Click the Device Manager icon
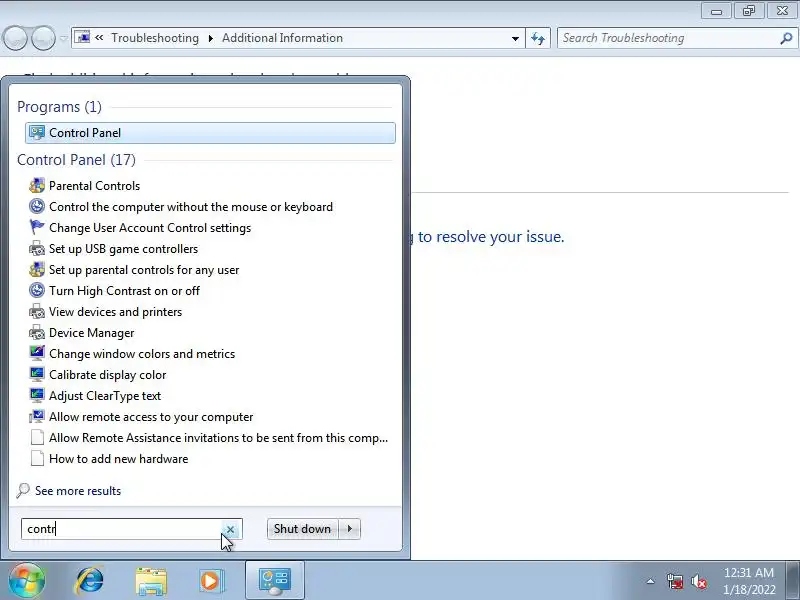This screenshot has width=800, height=600. (37, 333)
